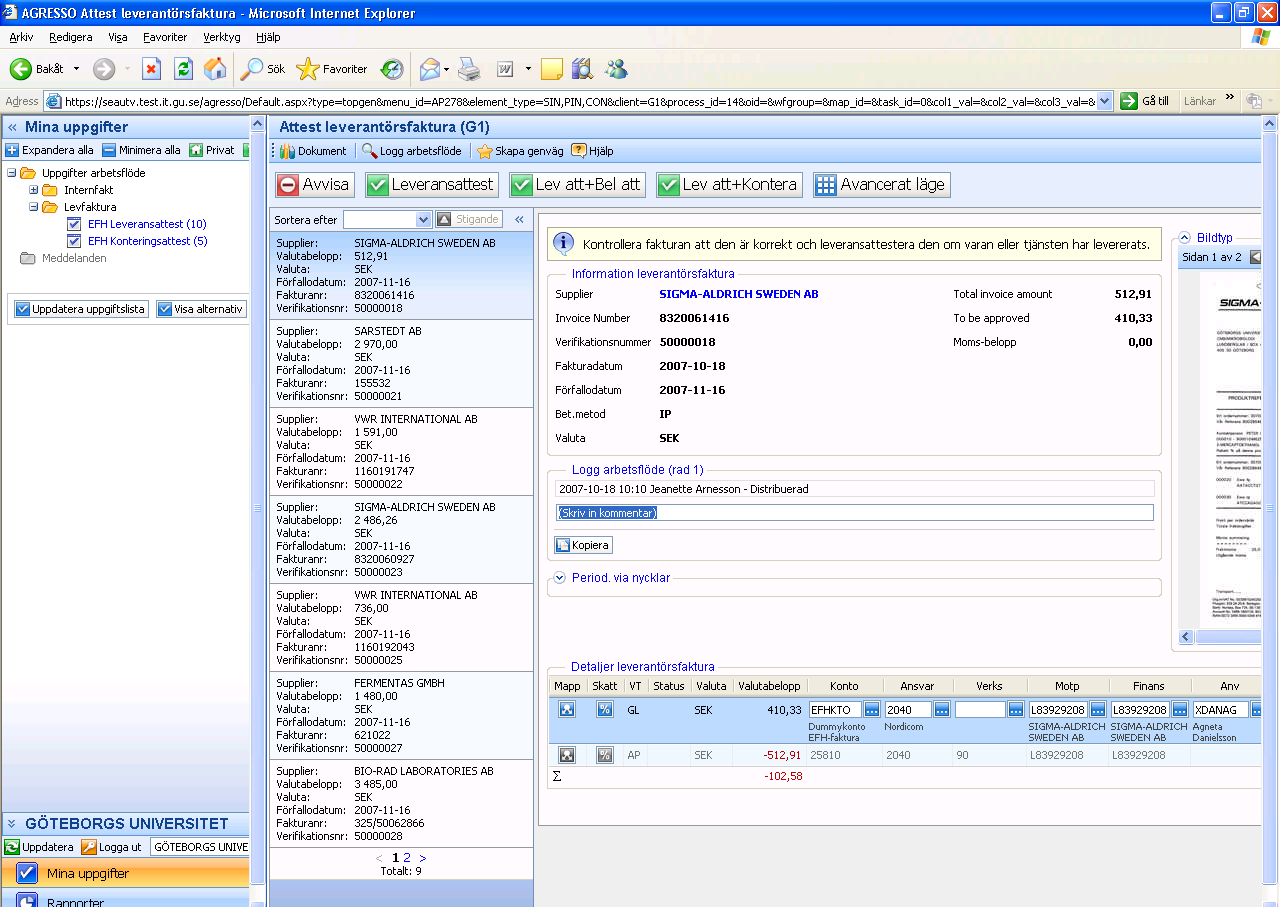Select the Privat filter button
Screen dimensions: 1280x907
coord(212,150)
